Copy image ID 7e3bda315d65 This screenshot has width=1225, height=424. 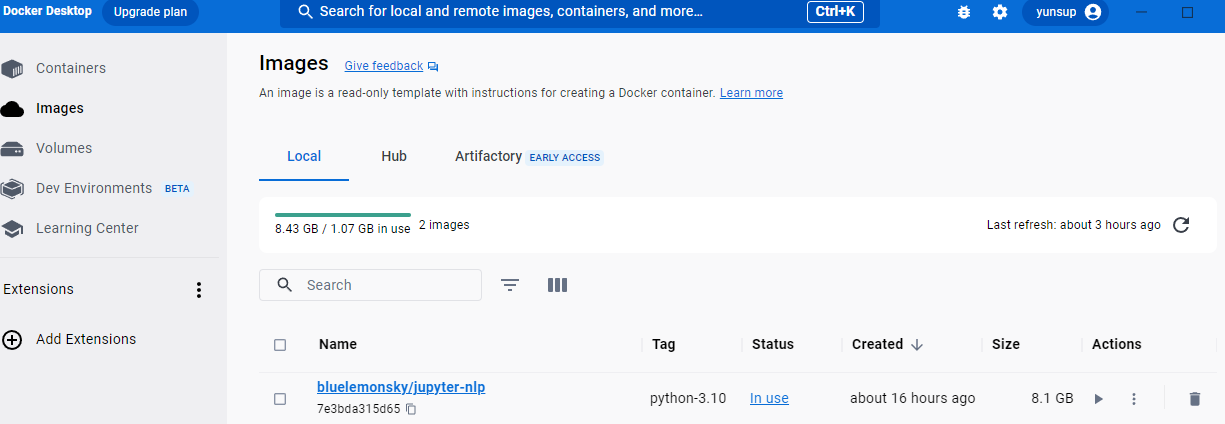[x=411, y=409]
